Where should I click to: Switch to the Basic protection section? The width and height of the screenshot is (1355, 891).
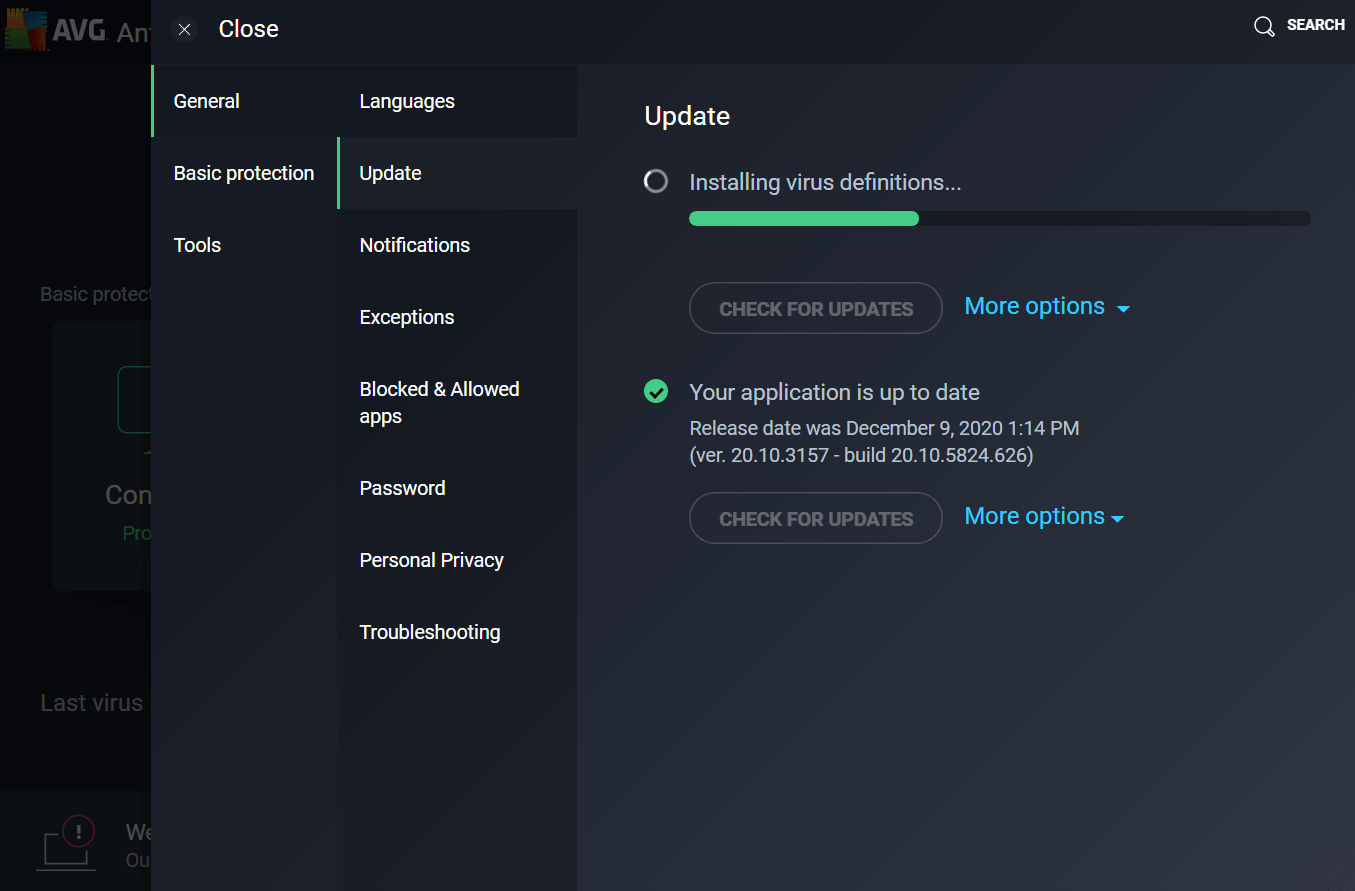243,172
